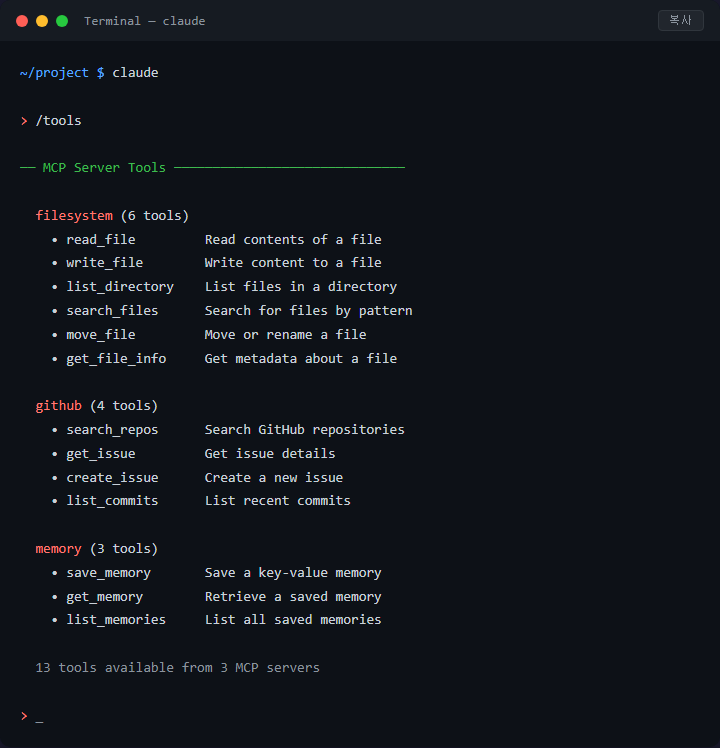Screen dimensions: 720x748
Task: Click the '(3 tools)' count
Action: coord(124,549)
